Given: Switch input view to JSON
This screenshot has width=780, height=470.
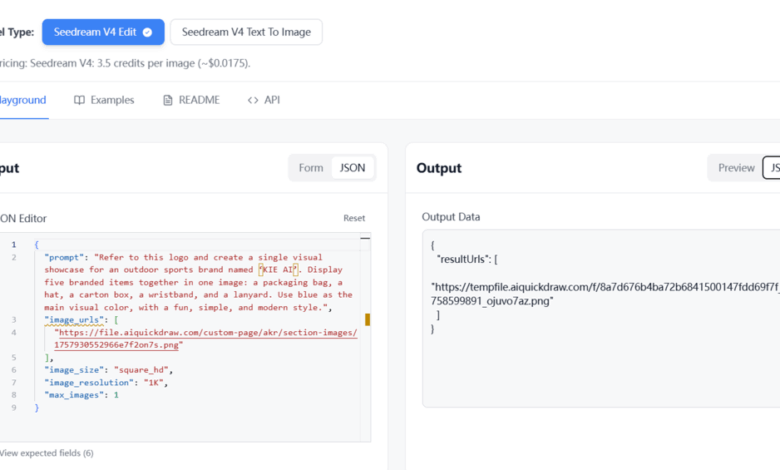Looking at the screenshot, I should [352, 168].
